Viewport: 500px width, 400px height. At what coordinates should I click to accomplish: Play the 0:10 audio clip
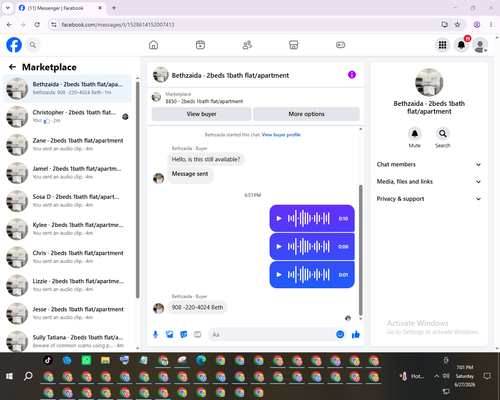279,219
